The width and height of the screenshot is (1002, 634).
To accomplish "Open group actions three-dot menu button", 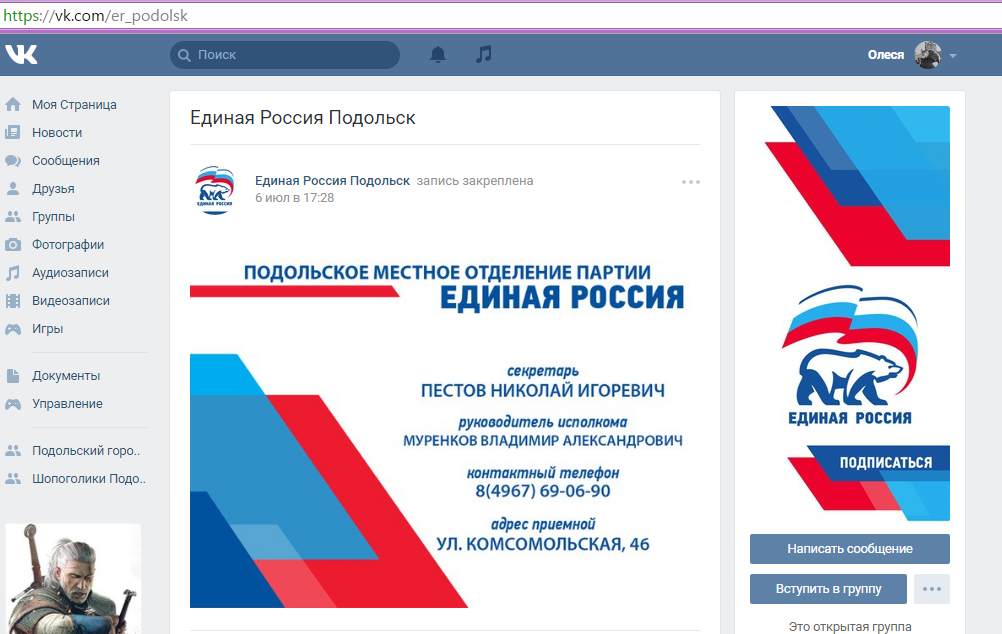I will [x=932, y=589].
